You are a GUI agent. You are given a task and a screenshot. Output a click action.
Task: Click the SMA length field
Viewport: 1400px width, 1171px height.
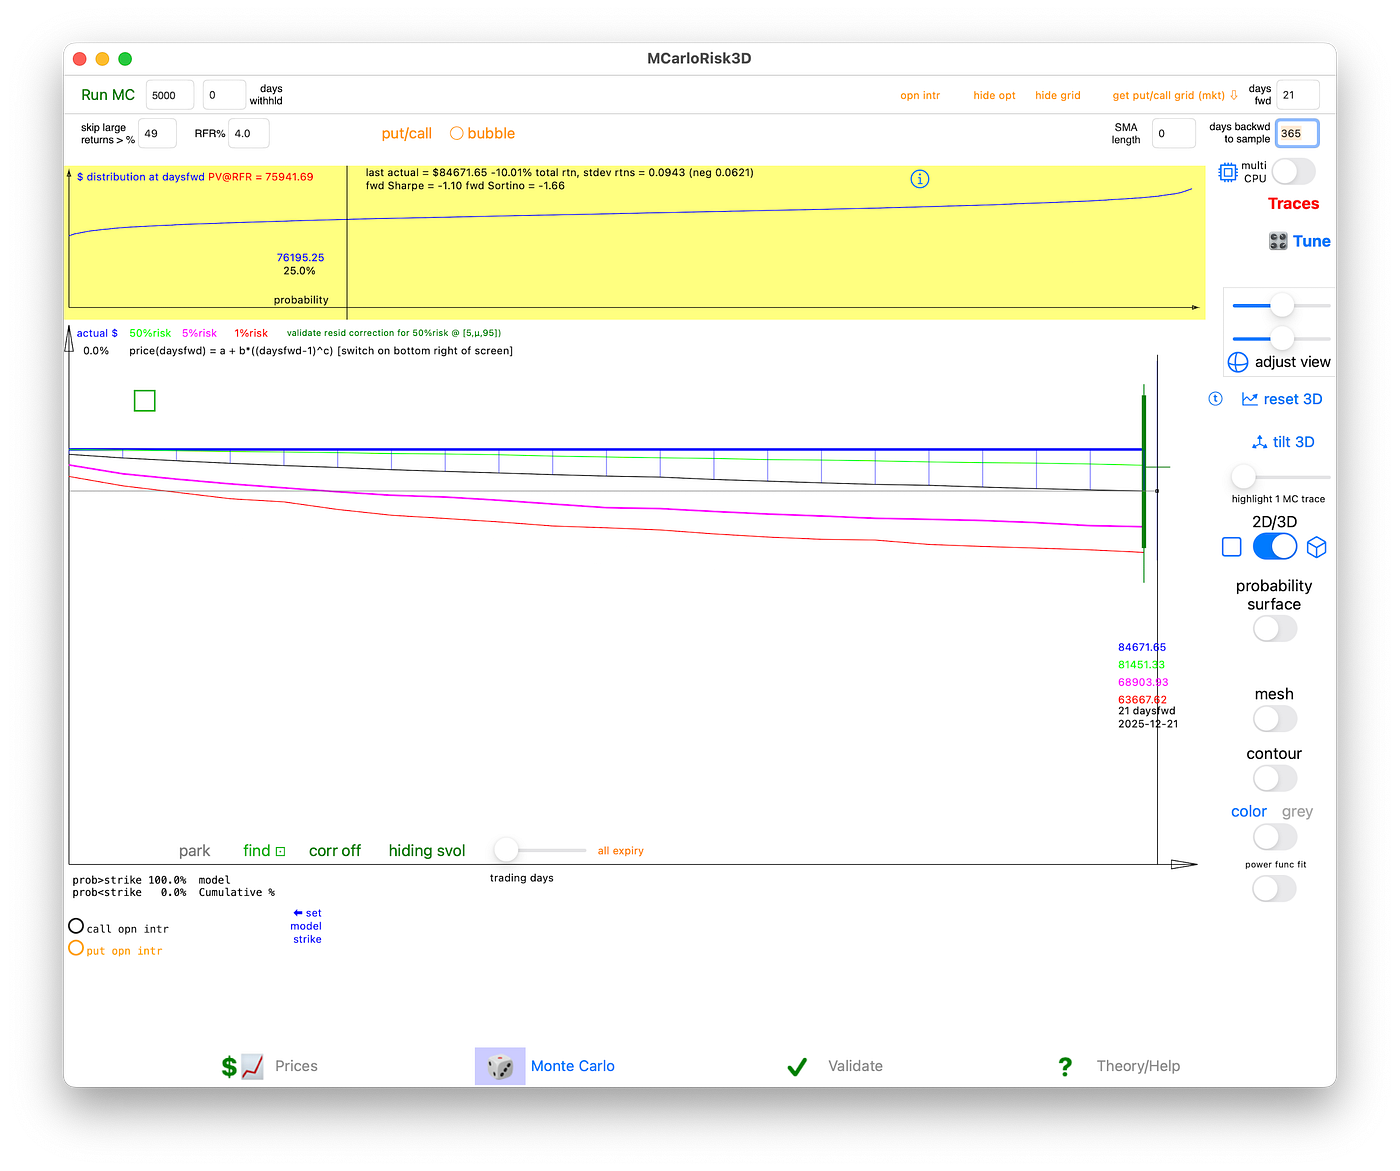(1174, 133)
